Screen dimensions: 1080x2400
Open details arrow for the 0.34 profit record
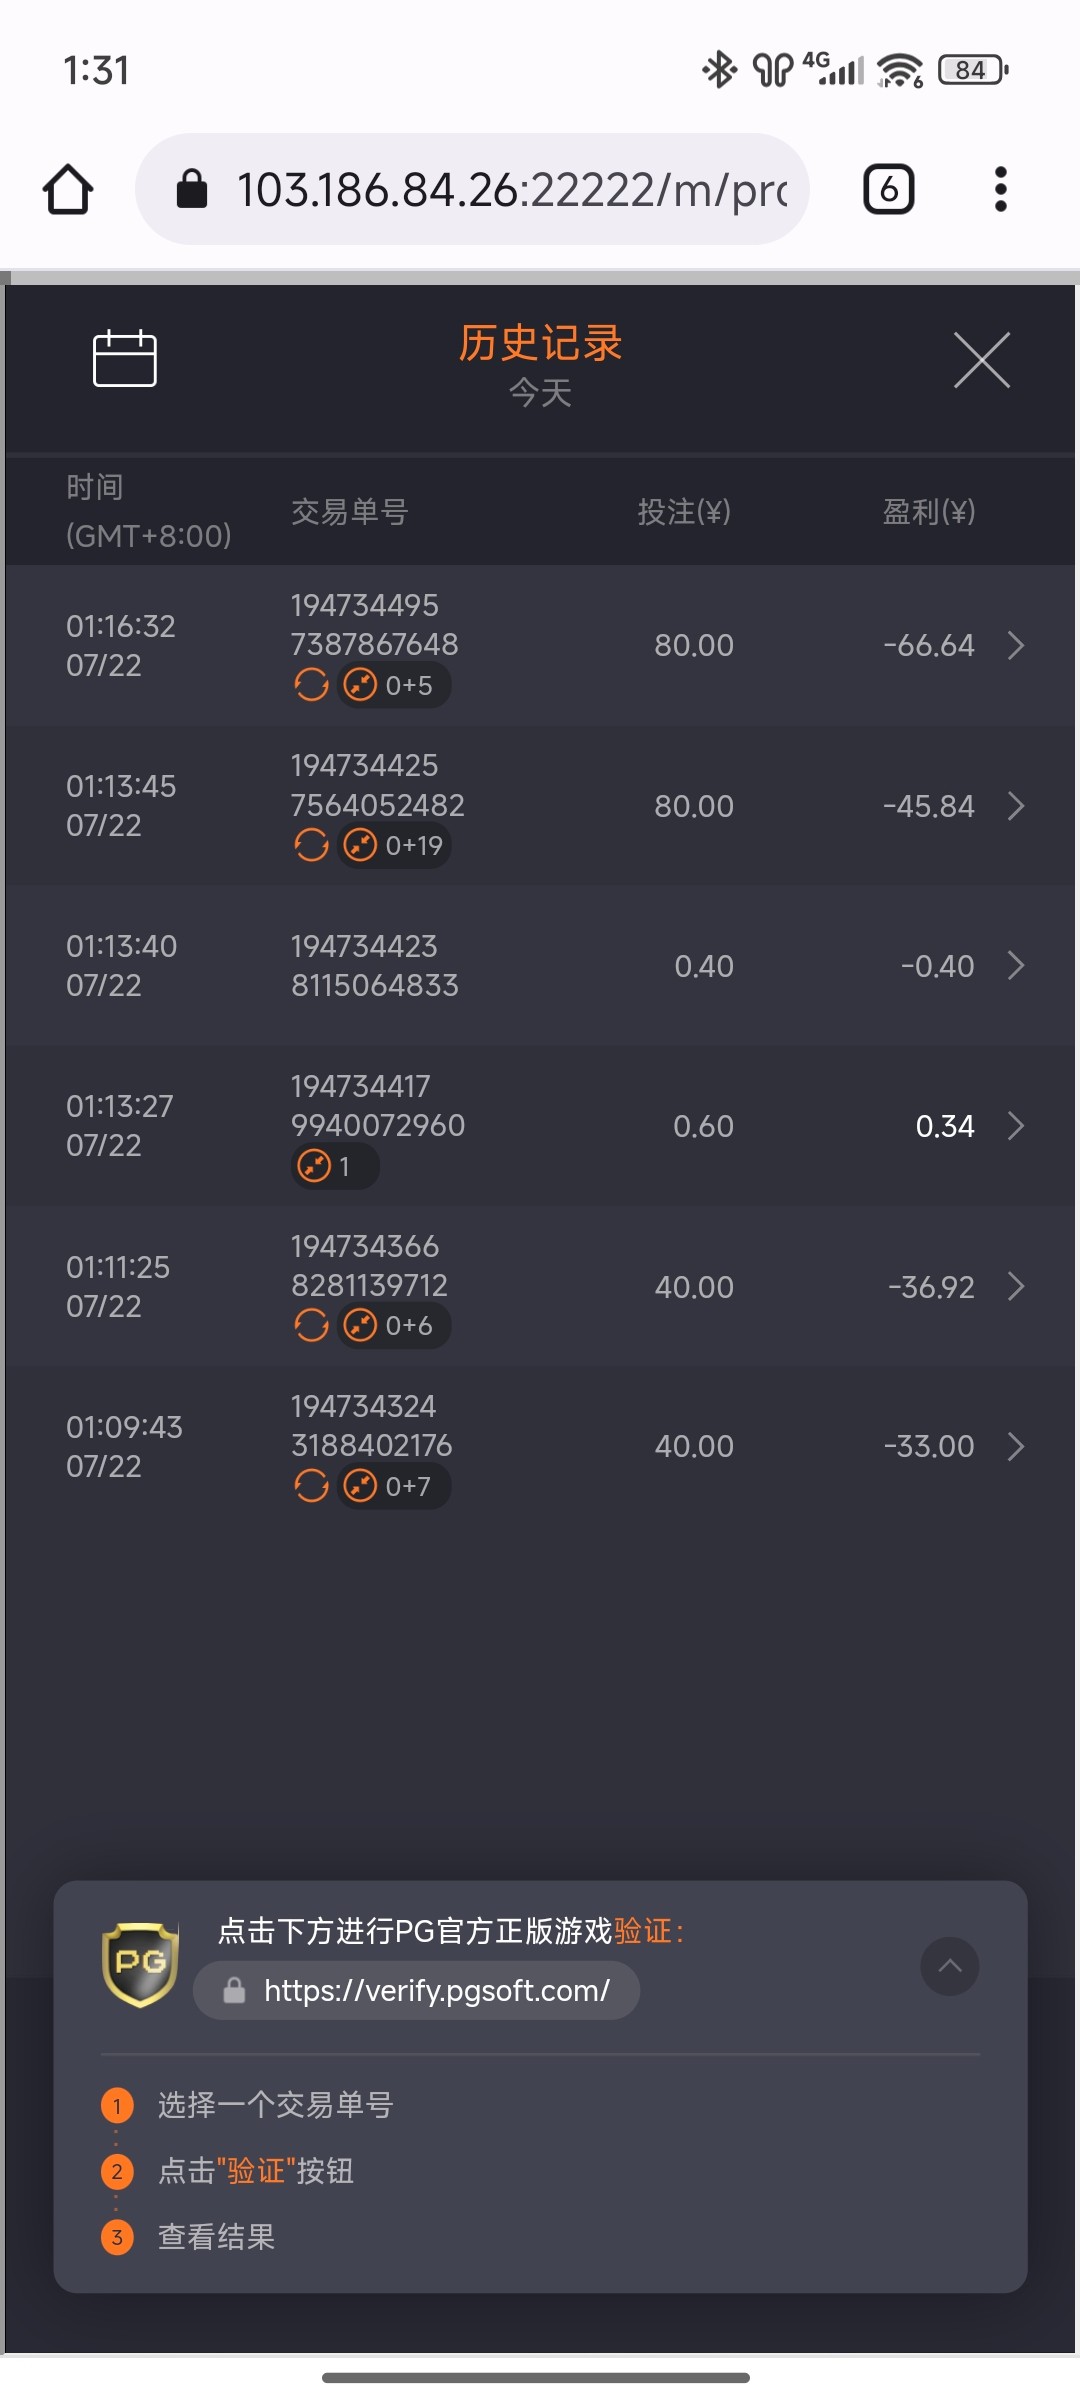tap(1016, 1126)
